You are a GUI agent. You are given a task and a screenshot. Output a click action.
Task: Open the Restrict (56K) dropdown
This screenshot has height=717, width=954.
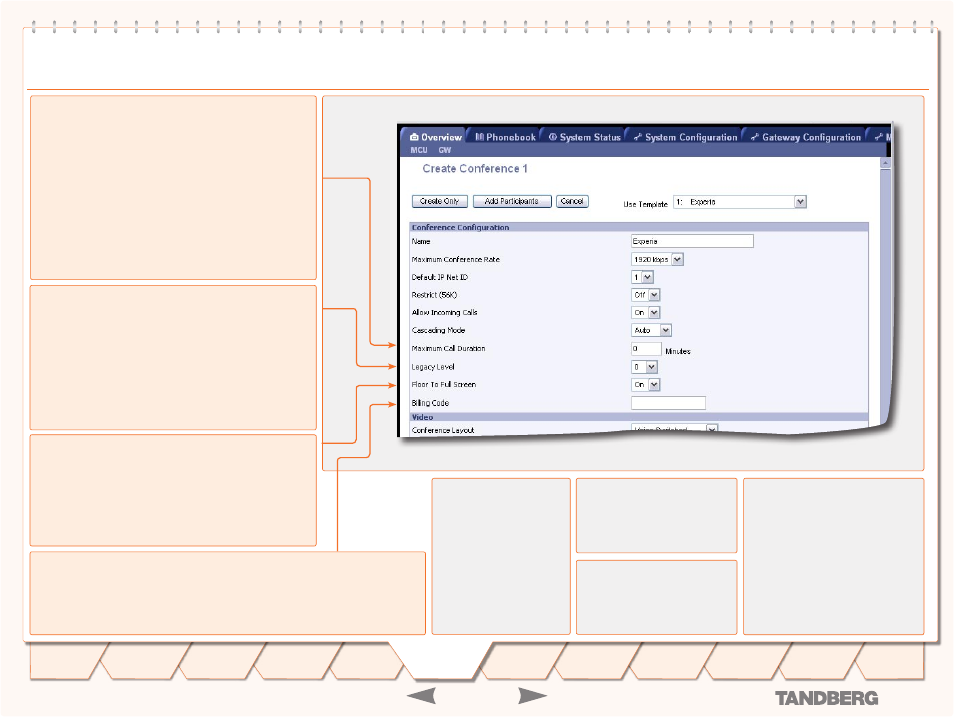(646, 295)
